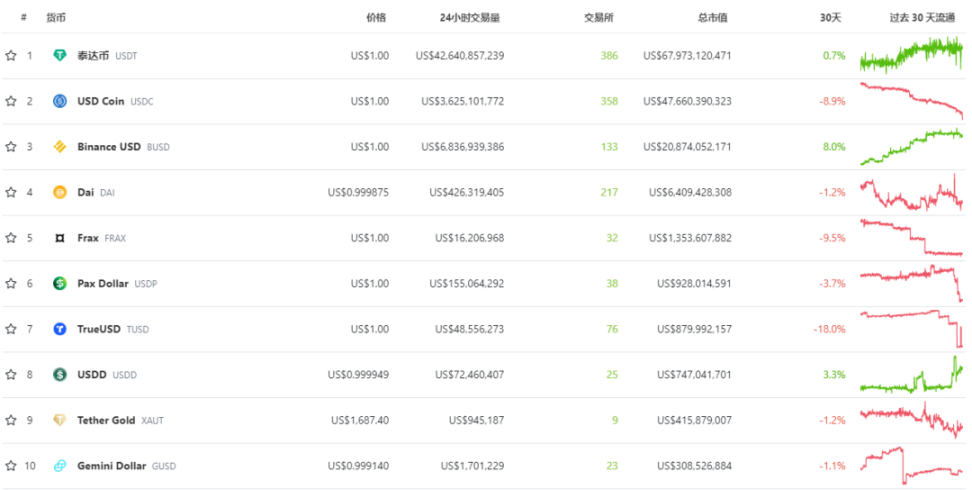Click the Binance USD yellow logo

click(x=60, y=146)
